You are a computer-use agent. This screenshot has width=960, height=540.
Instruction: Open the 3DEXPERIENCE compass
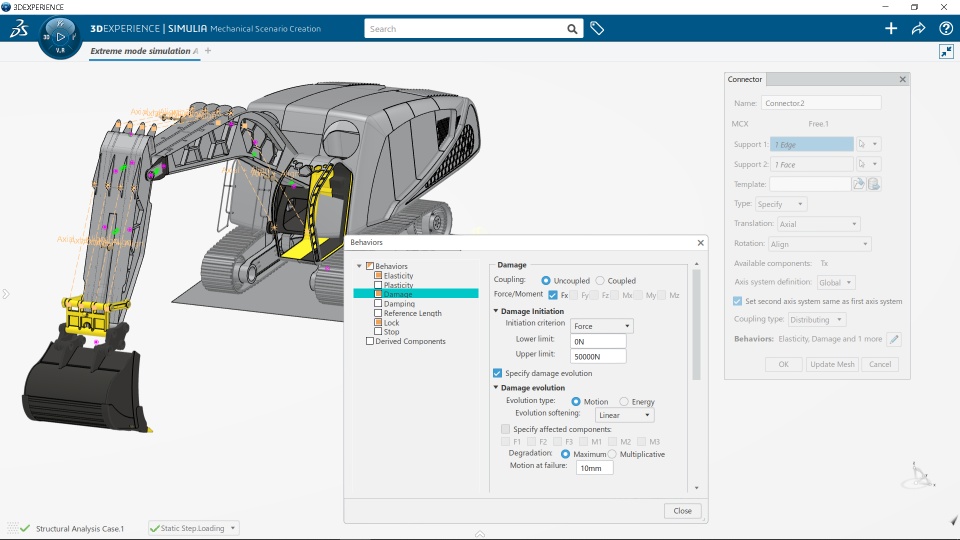pyautogui.click(x=60, y=37)
